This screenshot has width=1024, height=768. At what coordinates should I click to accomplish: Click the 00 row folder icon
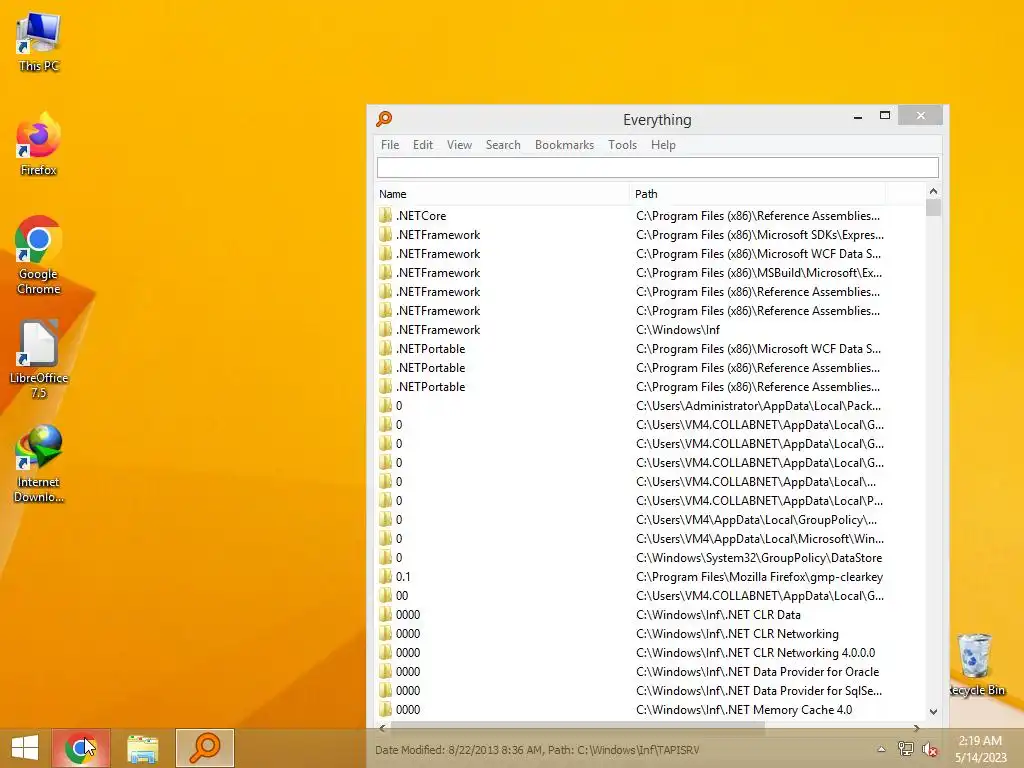[385, 596]
